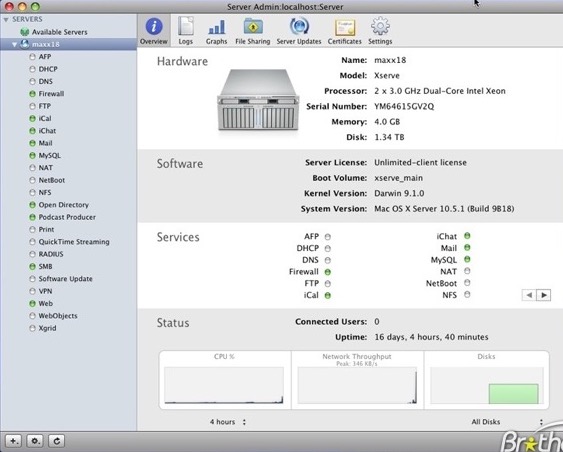Select WebObjects service in sidebar
The width and height of the screenshot is (563, 452).
58,316
